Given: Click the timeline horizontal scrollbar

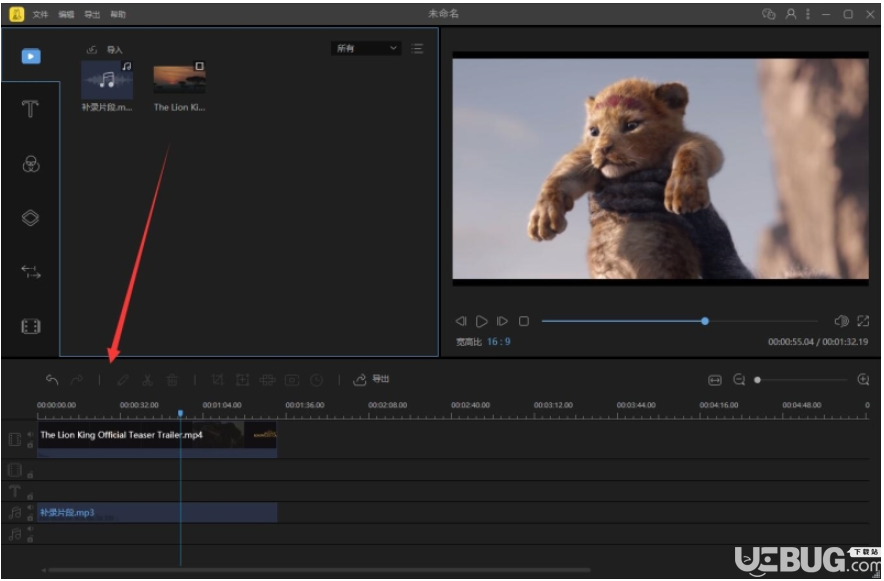Looking at the screenshot, I should tap(319, 570).
